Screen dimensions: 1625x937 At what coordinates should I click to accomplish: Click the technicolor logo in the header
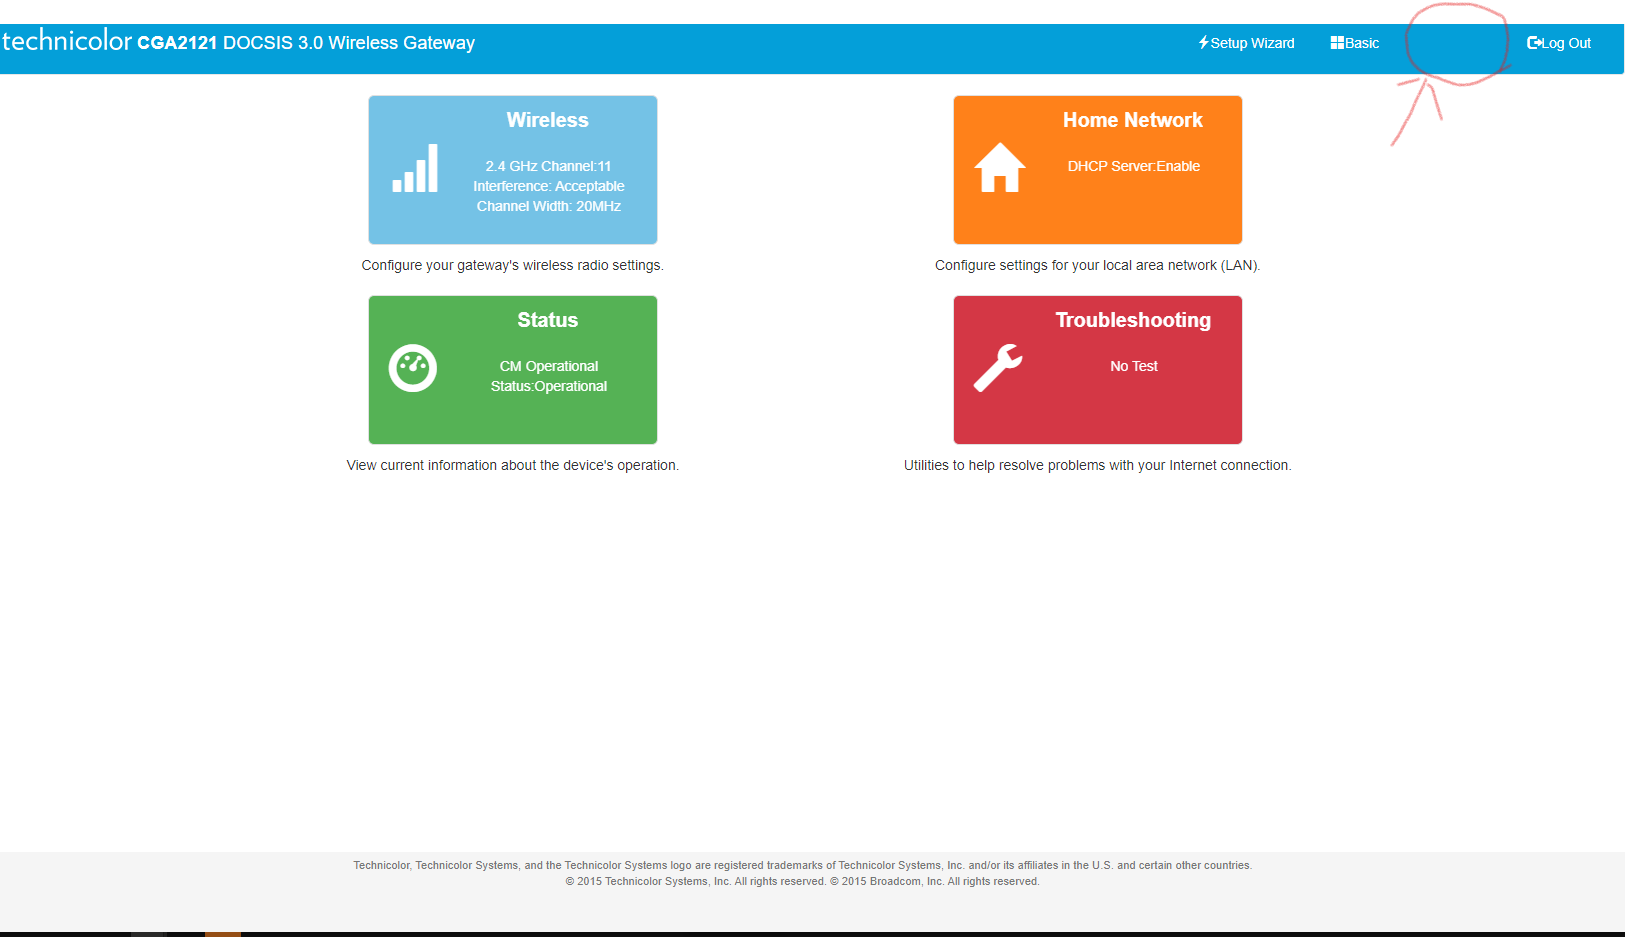(67, 41)
